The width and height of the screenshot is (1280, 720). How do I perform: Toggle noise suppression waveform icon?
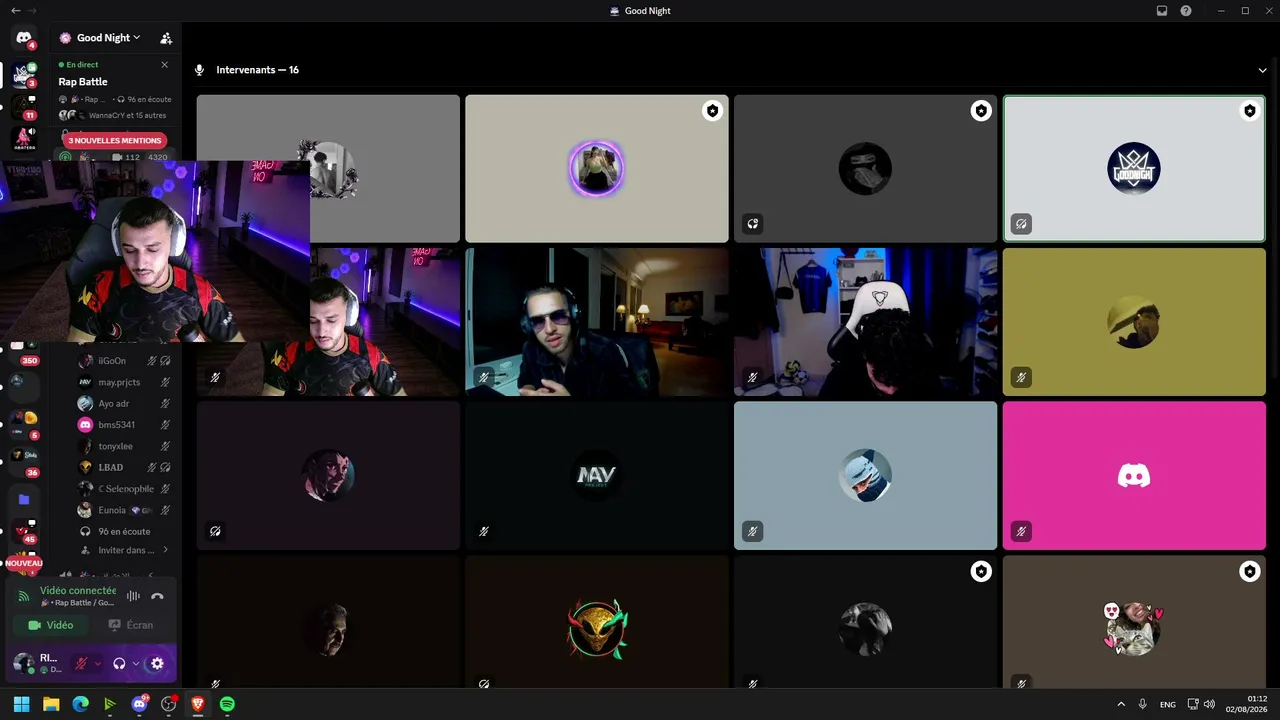133,596
